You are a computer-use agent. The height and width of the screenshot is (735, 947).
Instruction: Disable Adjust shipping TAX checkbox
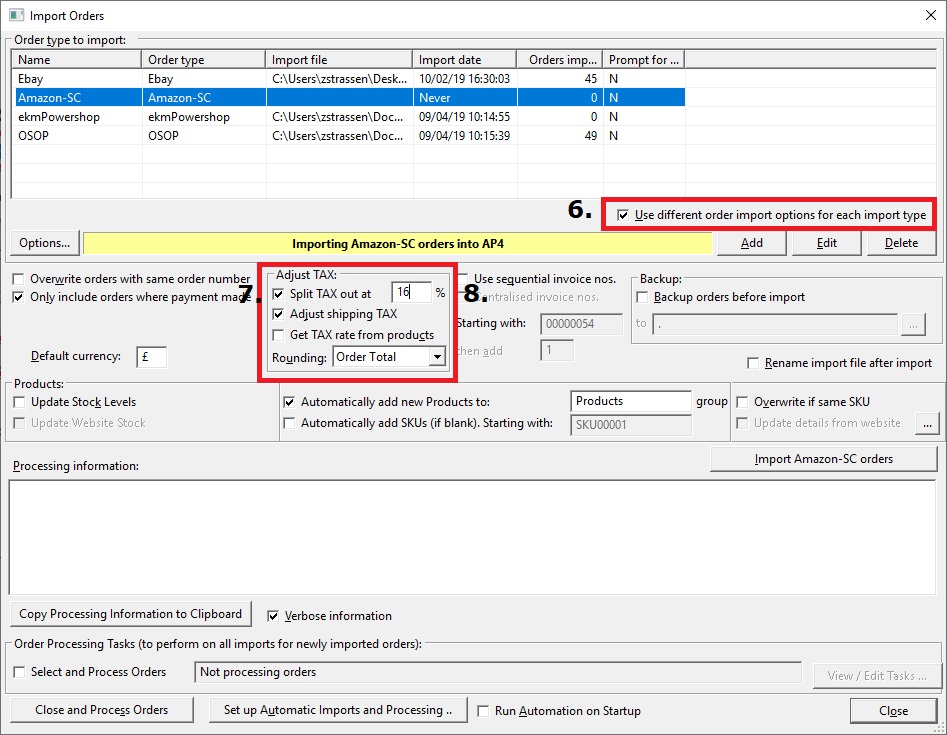[278, 314]
